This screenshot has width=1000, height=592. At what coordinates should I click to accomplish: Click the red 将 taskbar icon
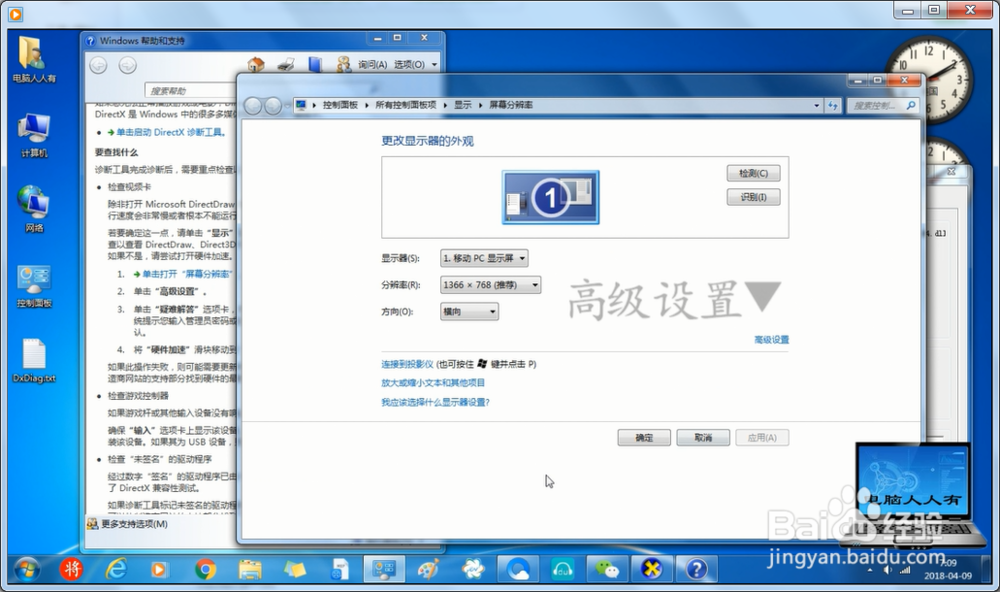coord(71,568)
